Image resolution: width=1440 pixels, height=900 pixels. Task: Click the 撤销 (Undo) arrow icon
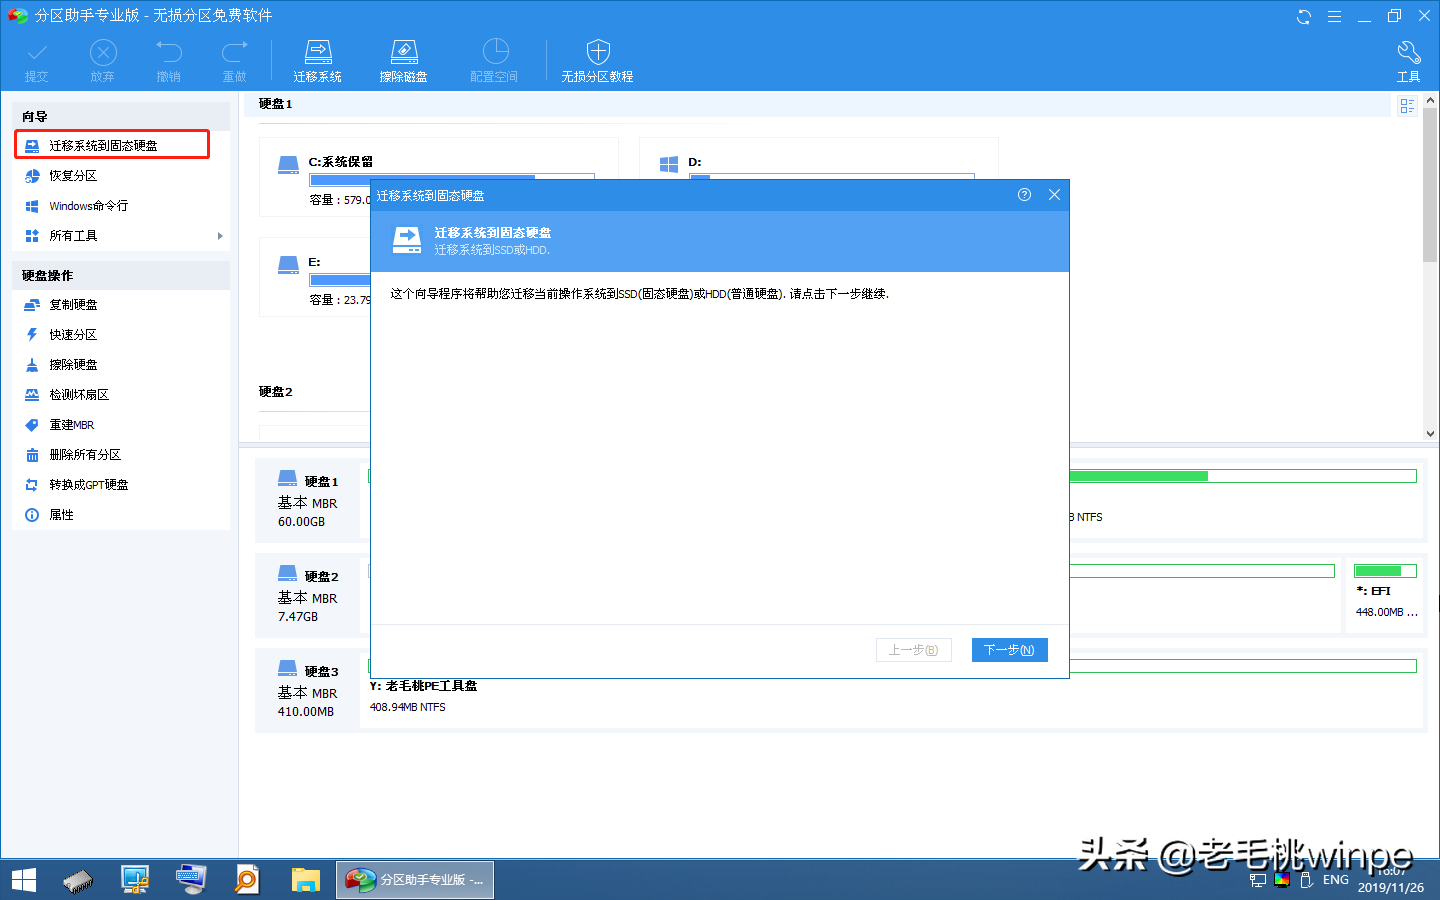coord(169,58)
